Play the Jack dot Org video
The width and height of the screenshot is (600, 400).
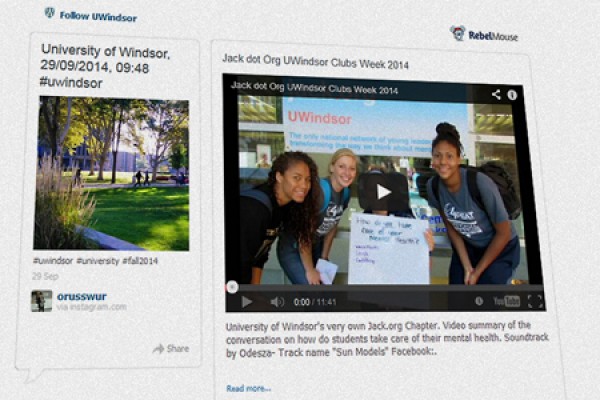pos(383,191)
